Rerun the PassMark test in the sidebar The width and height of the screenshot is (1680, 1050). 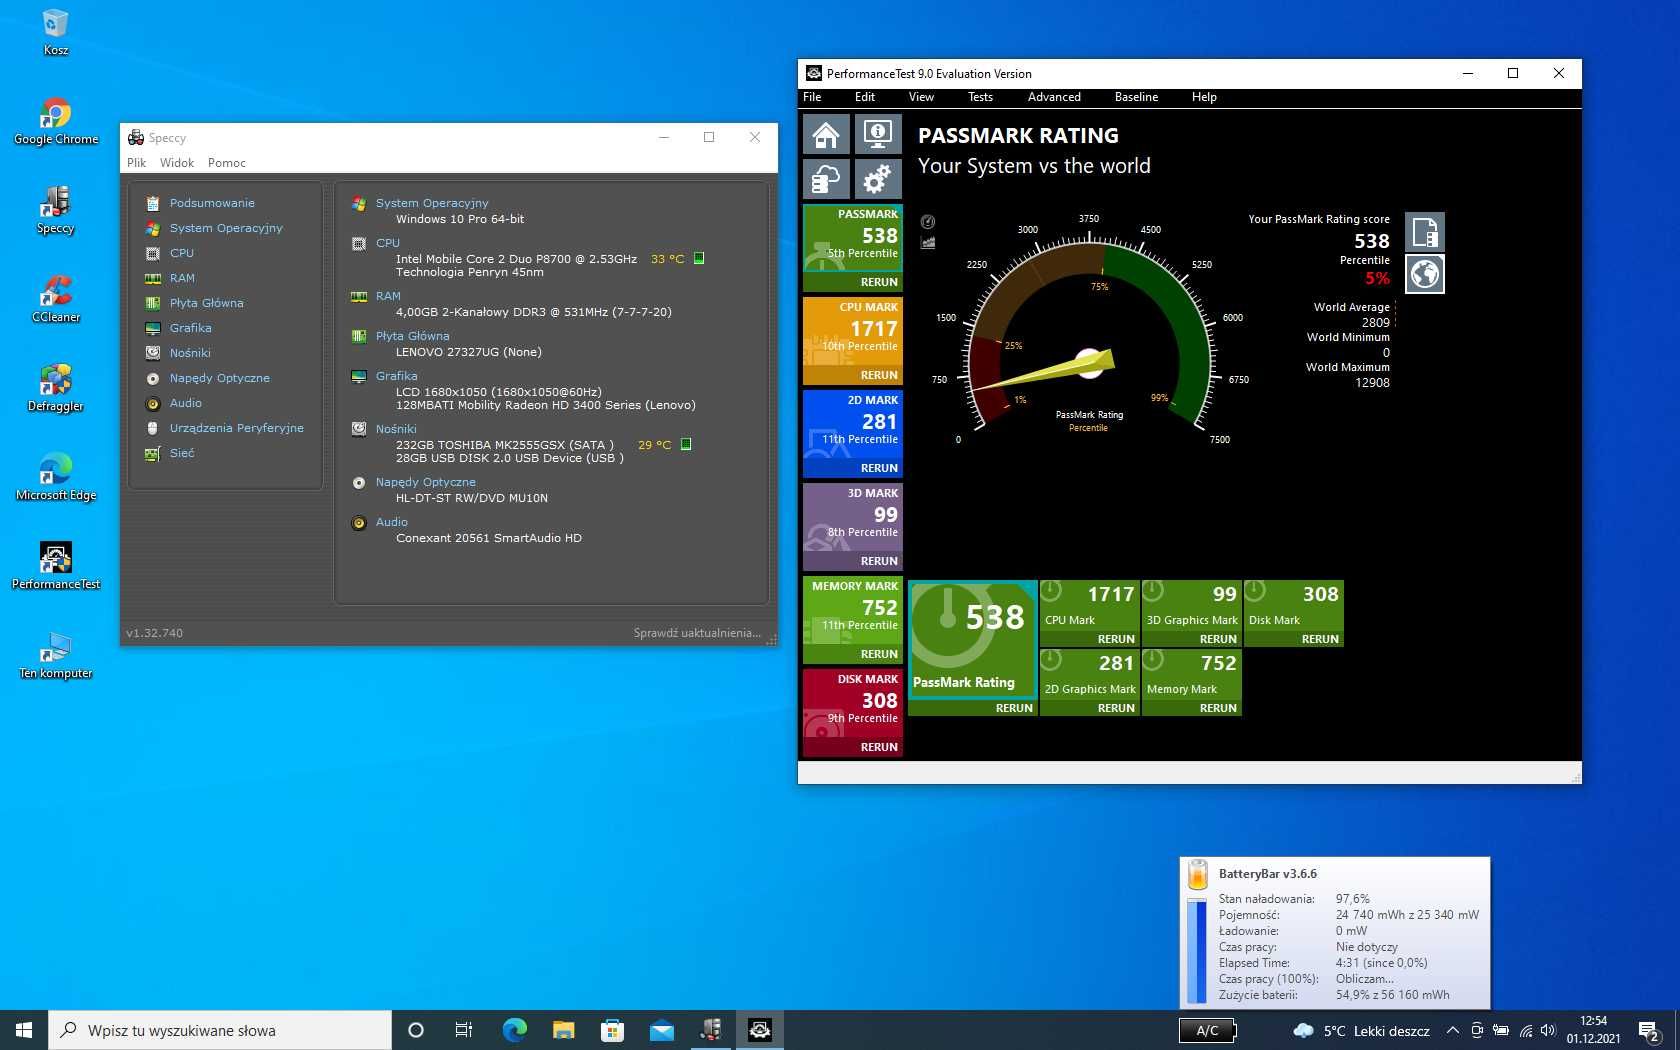coord(879,282)
